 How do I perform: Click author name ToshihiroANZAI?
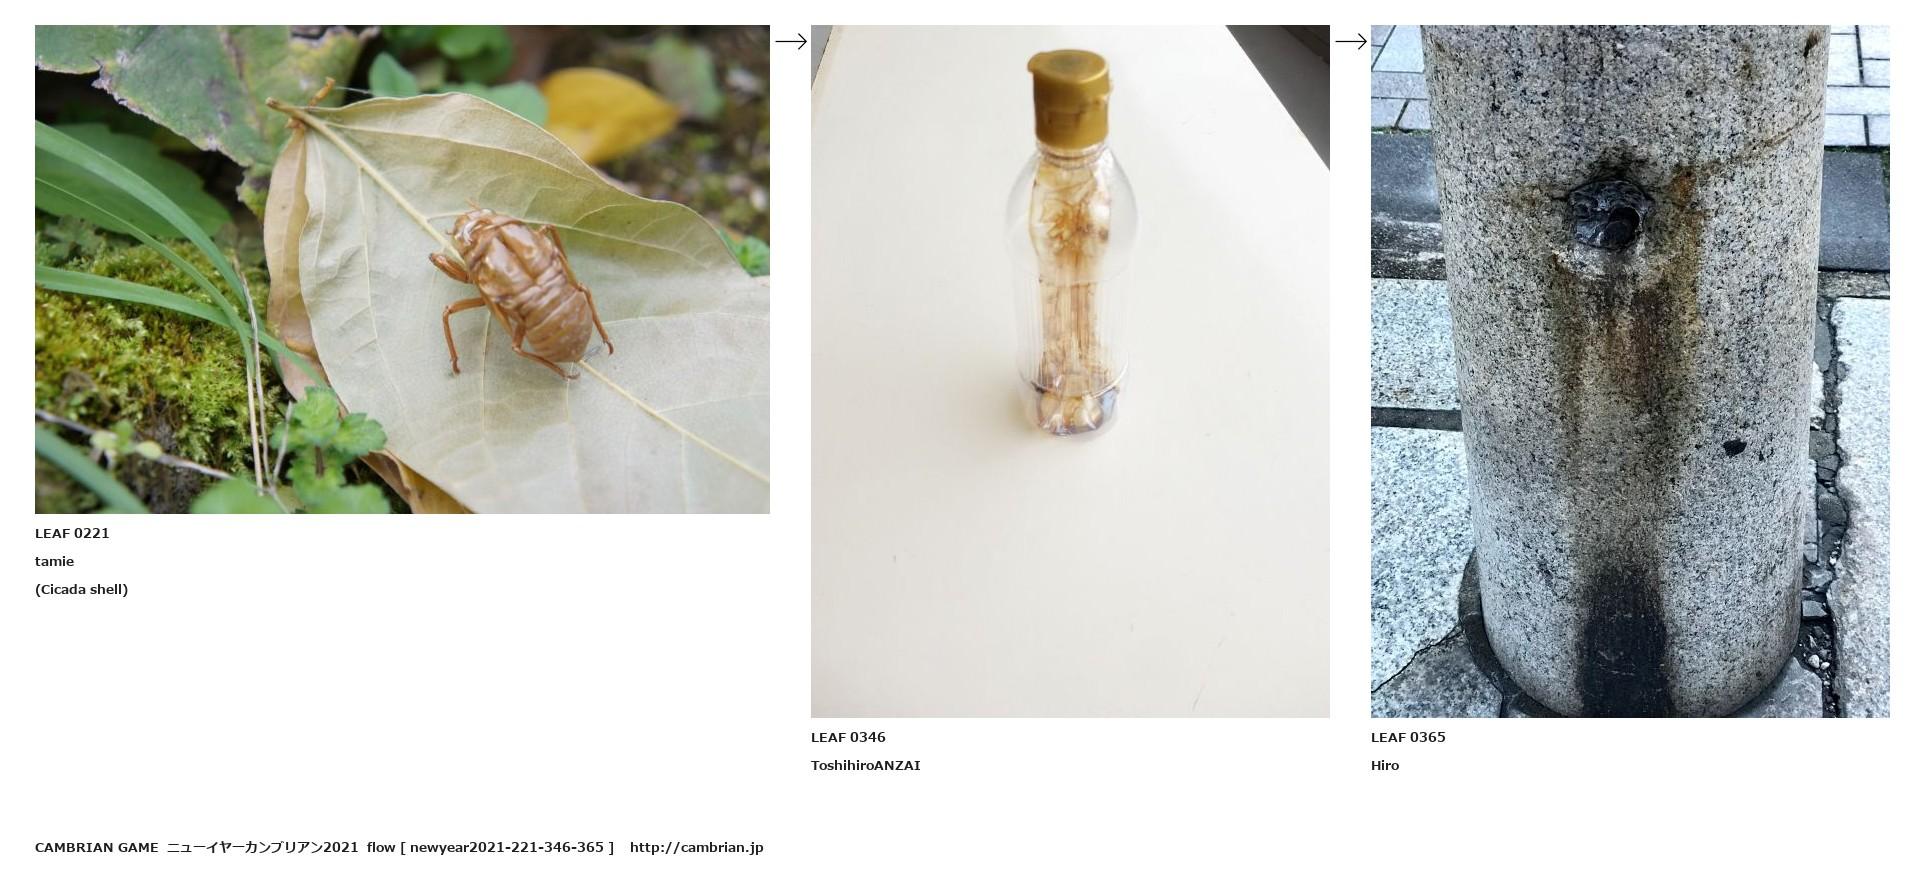(866, 765)
